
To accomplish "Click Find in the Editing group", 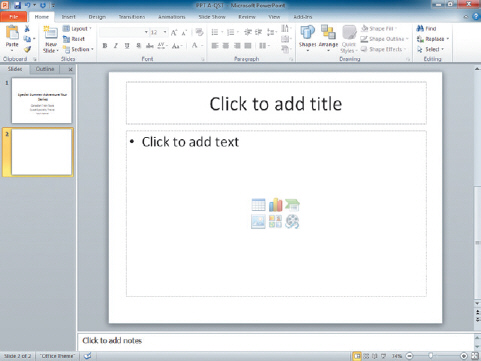I will pyautogui.click(x=426, y=29).
